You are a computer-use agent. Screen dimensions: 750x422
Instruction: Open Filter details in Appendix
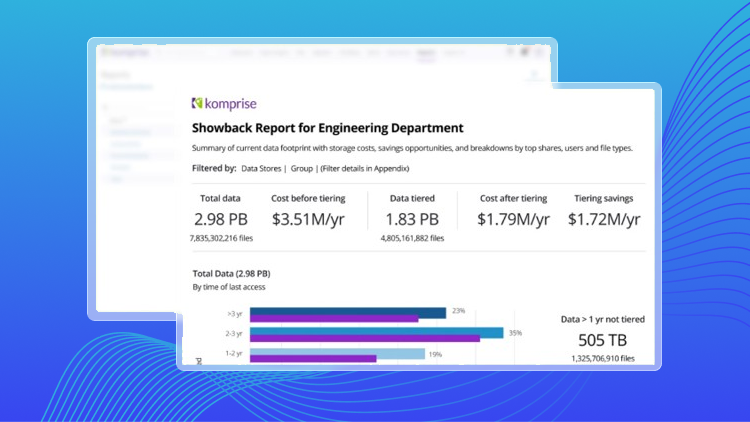coord(365,168)
